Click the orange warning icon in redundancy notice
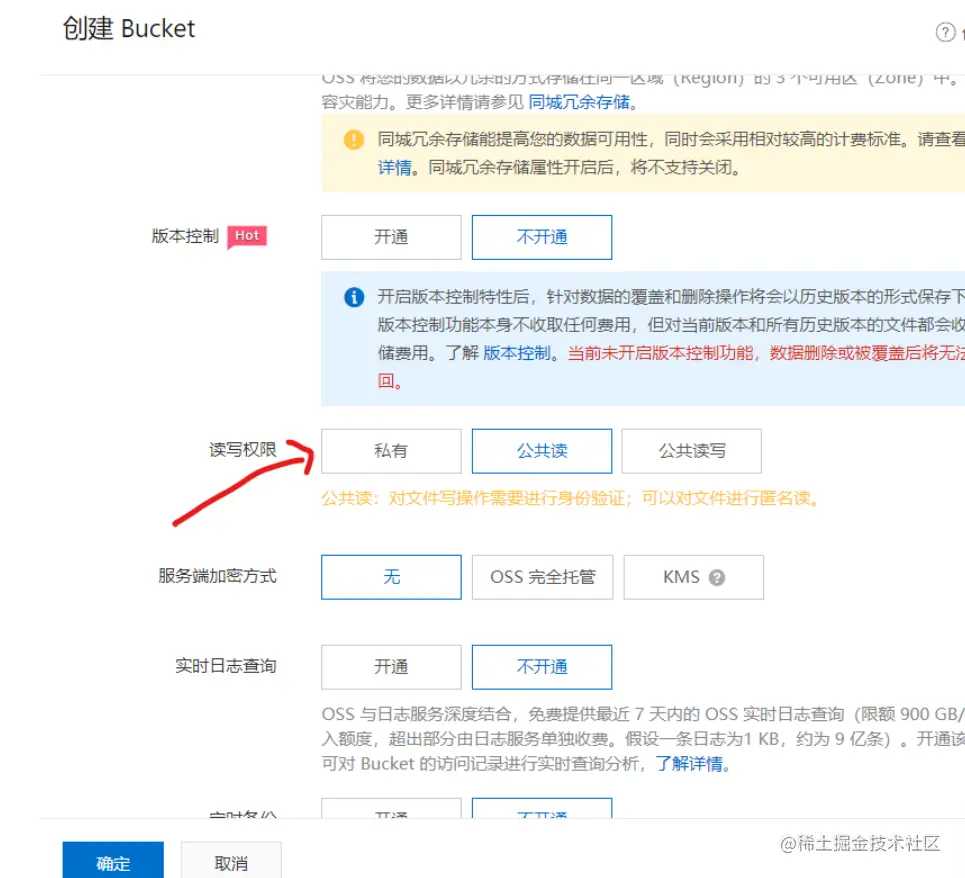This screenshot has width=965, height=878. click(354, 140)
